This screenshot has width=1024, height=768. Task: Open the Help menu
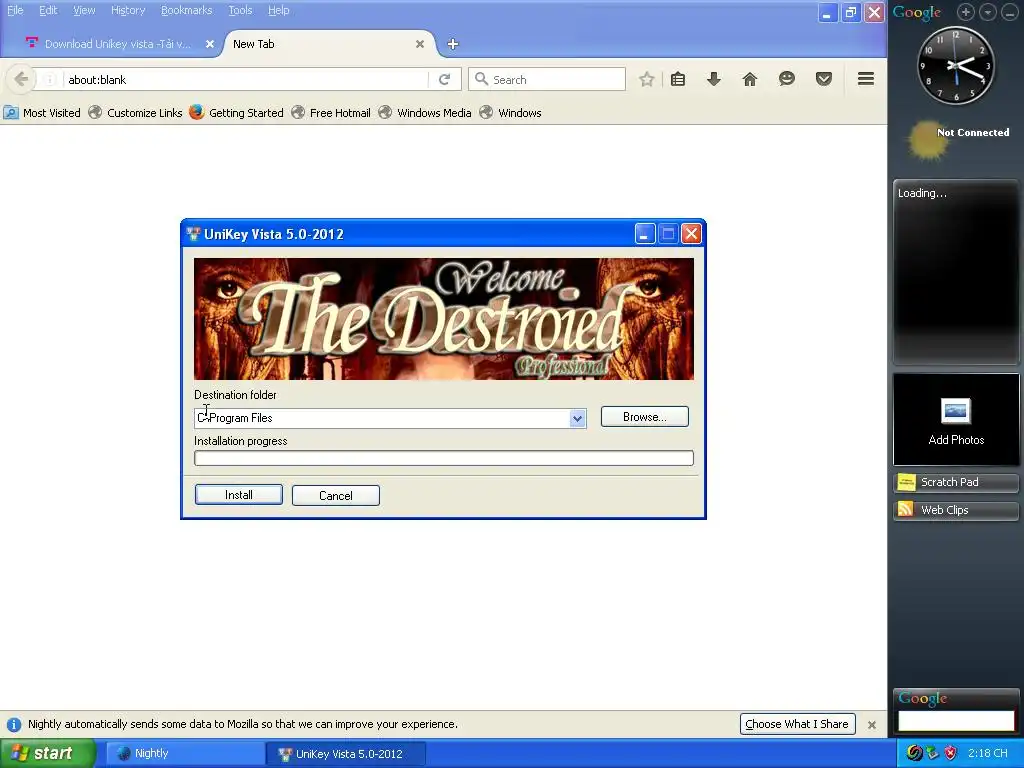tap(279, 10)
